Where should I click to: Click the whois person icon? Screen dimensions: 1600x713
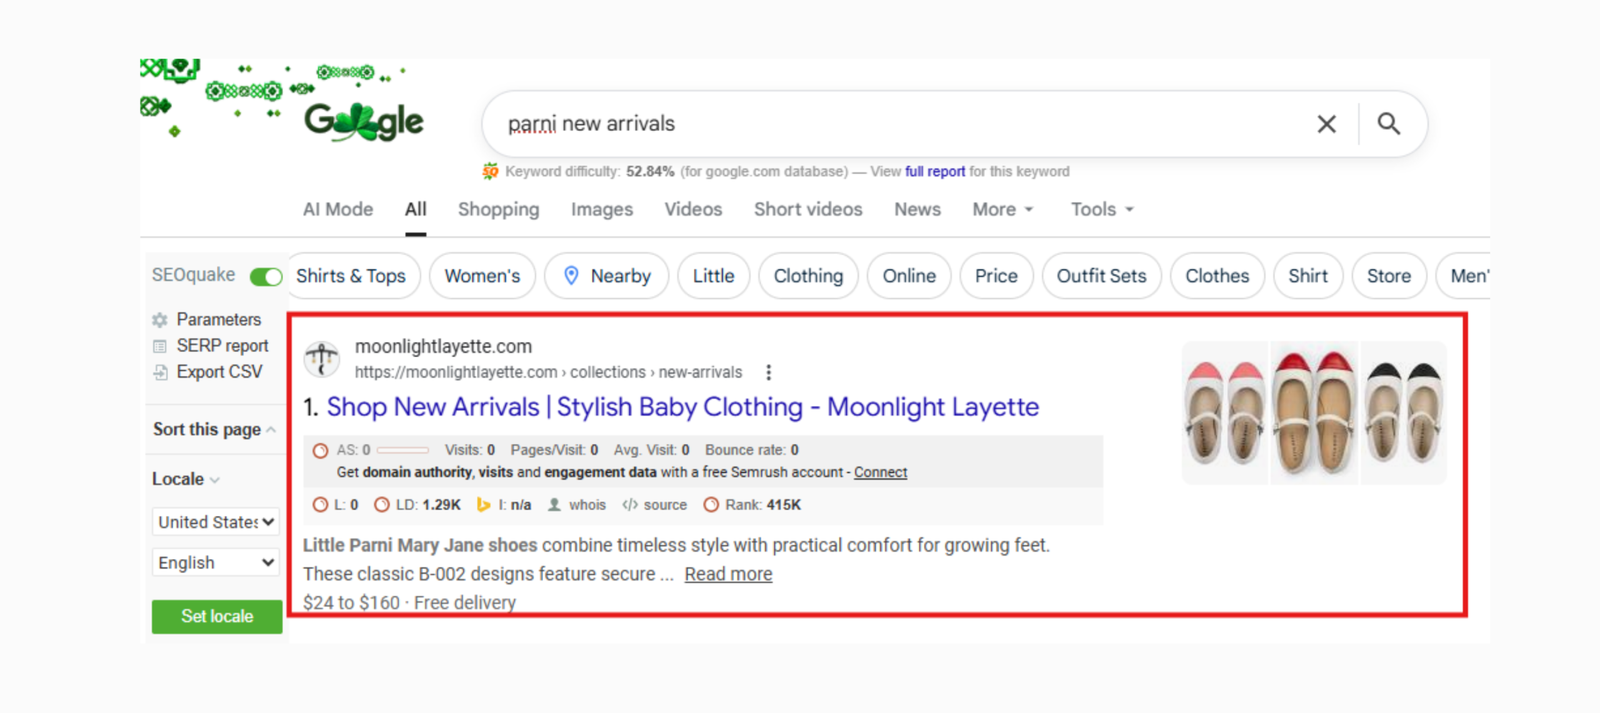click(554, 505)
